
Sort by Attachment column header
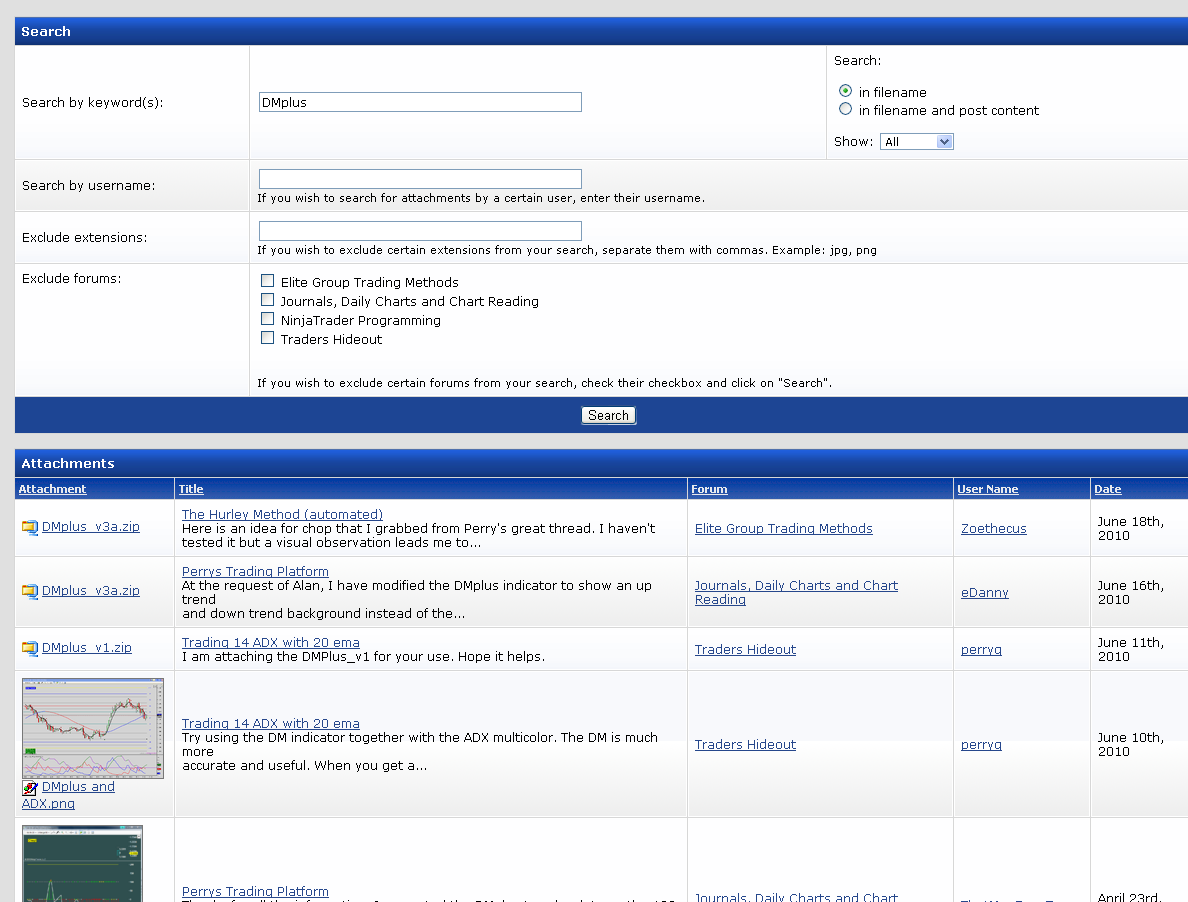(52, 489)
